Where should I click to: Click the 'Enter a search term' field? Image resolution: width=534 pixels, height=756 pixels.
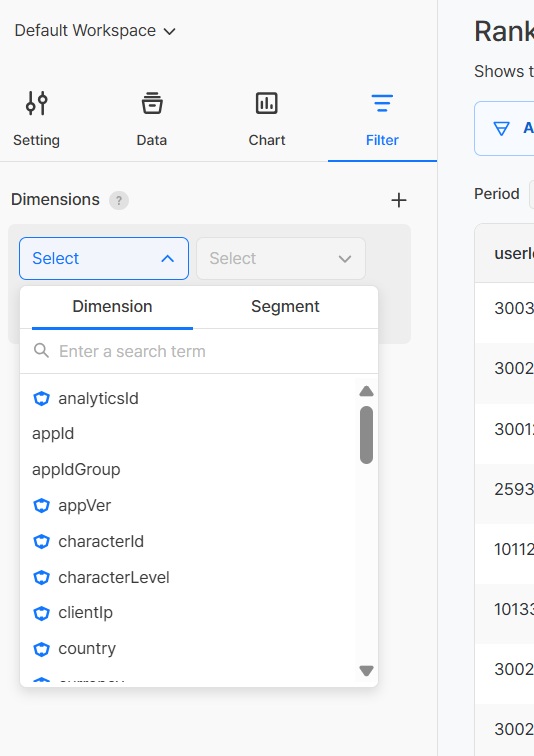pyautogui.click(x=199, y=351)
